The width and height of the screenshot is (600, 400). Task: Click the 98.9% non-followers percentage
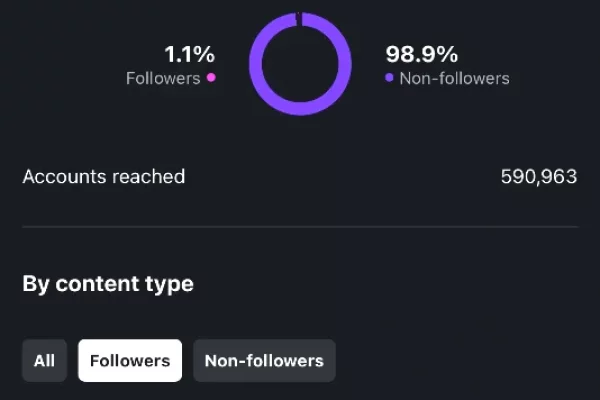click(420, 54)
